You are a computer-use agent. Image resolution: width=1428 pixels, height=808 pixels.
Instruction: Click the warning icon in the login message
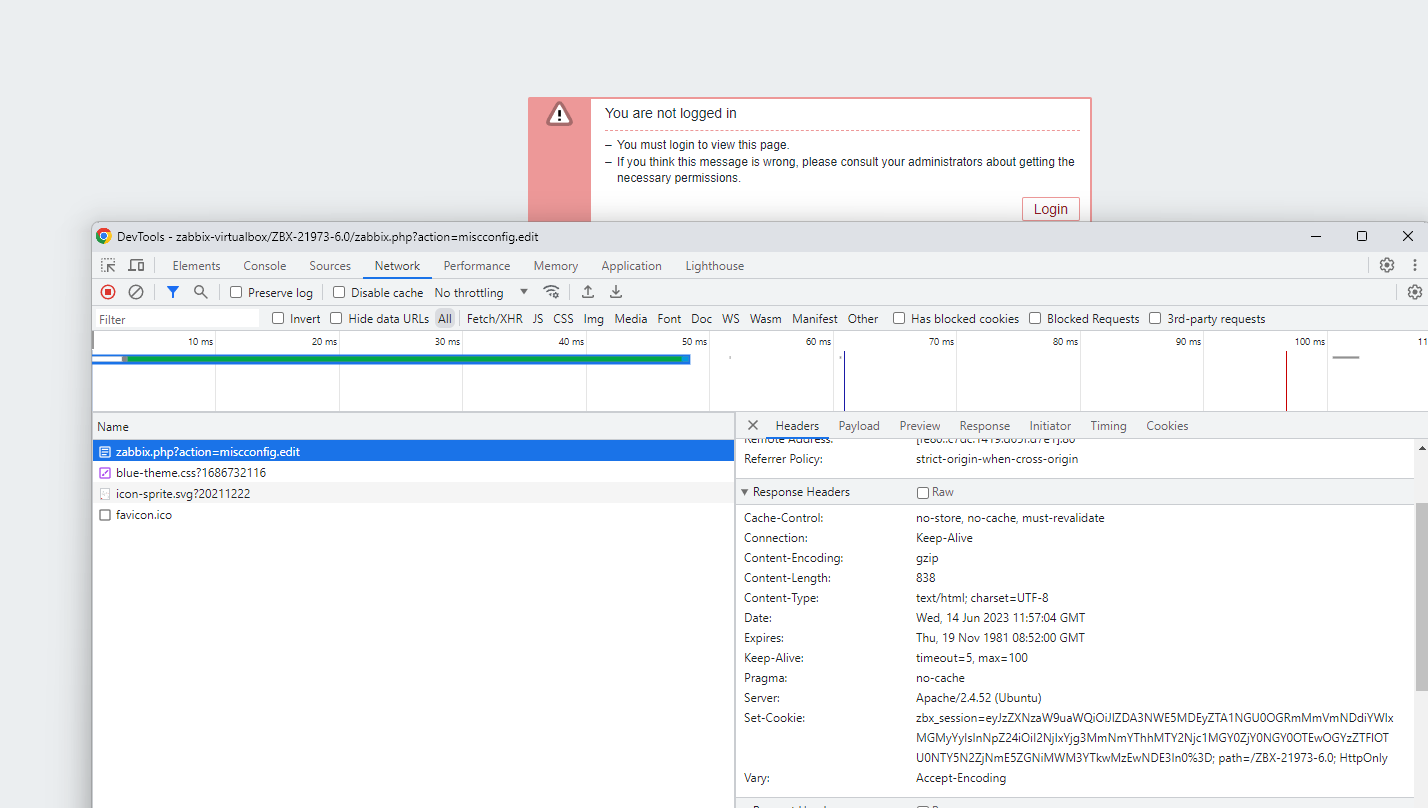pos(560,114)
